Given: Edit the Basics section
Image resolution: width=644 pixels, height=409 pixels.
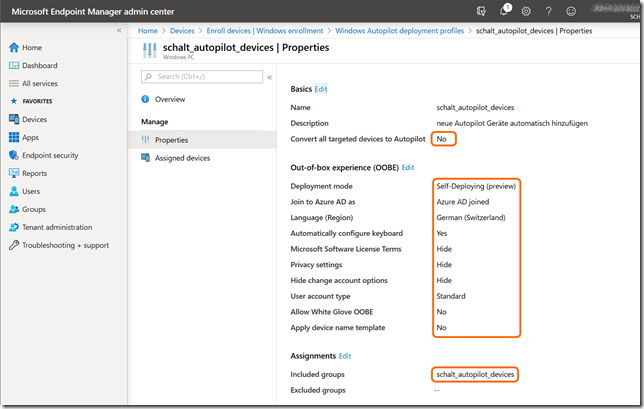Looking at the screenshot, I should click(x=321, y=89).
